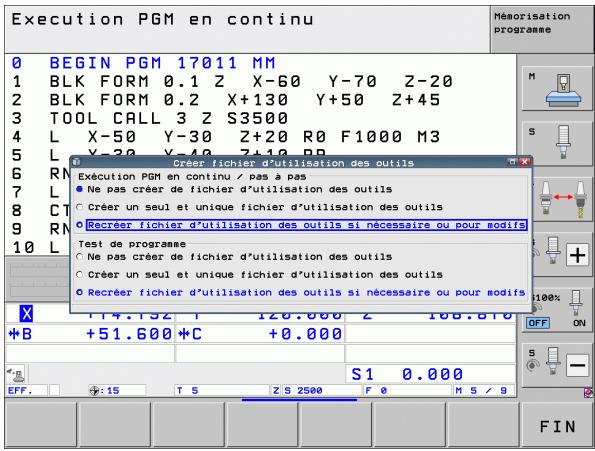Select first 'Ne pas créer' under Exécution PGM
Image resolution: width=595 pixels, height=451 pixels.
click(x=235, y=189)
